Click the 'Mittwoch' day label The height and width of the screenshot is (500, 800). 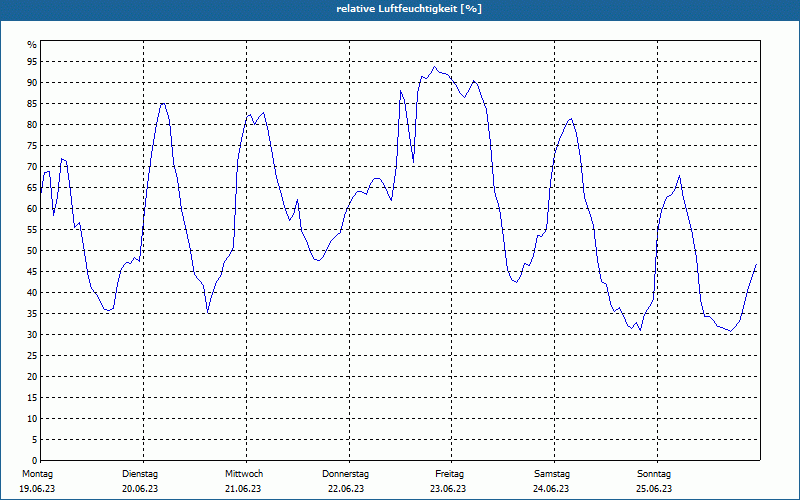(x=244, y=474)
